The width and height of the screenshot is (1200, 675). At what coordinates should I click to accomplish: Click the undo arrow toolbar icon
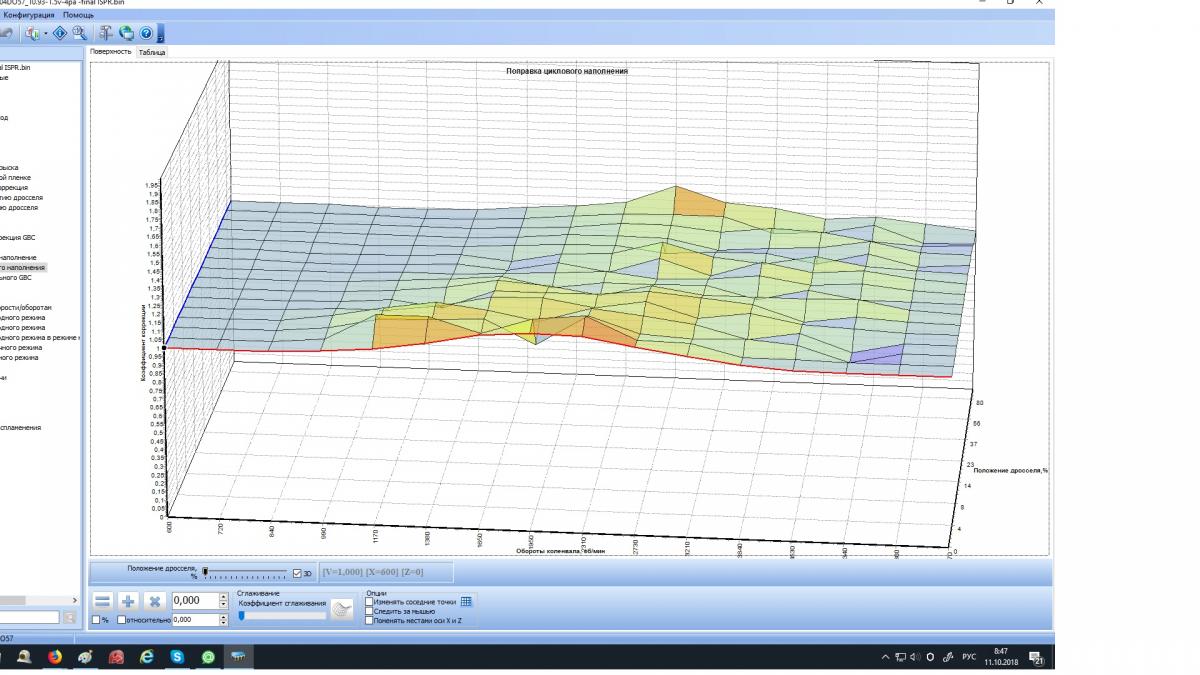tap(6, 33)
